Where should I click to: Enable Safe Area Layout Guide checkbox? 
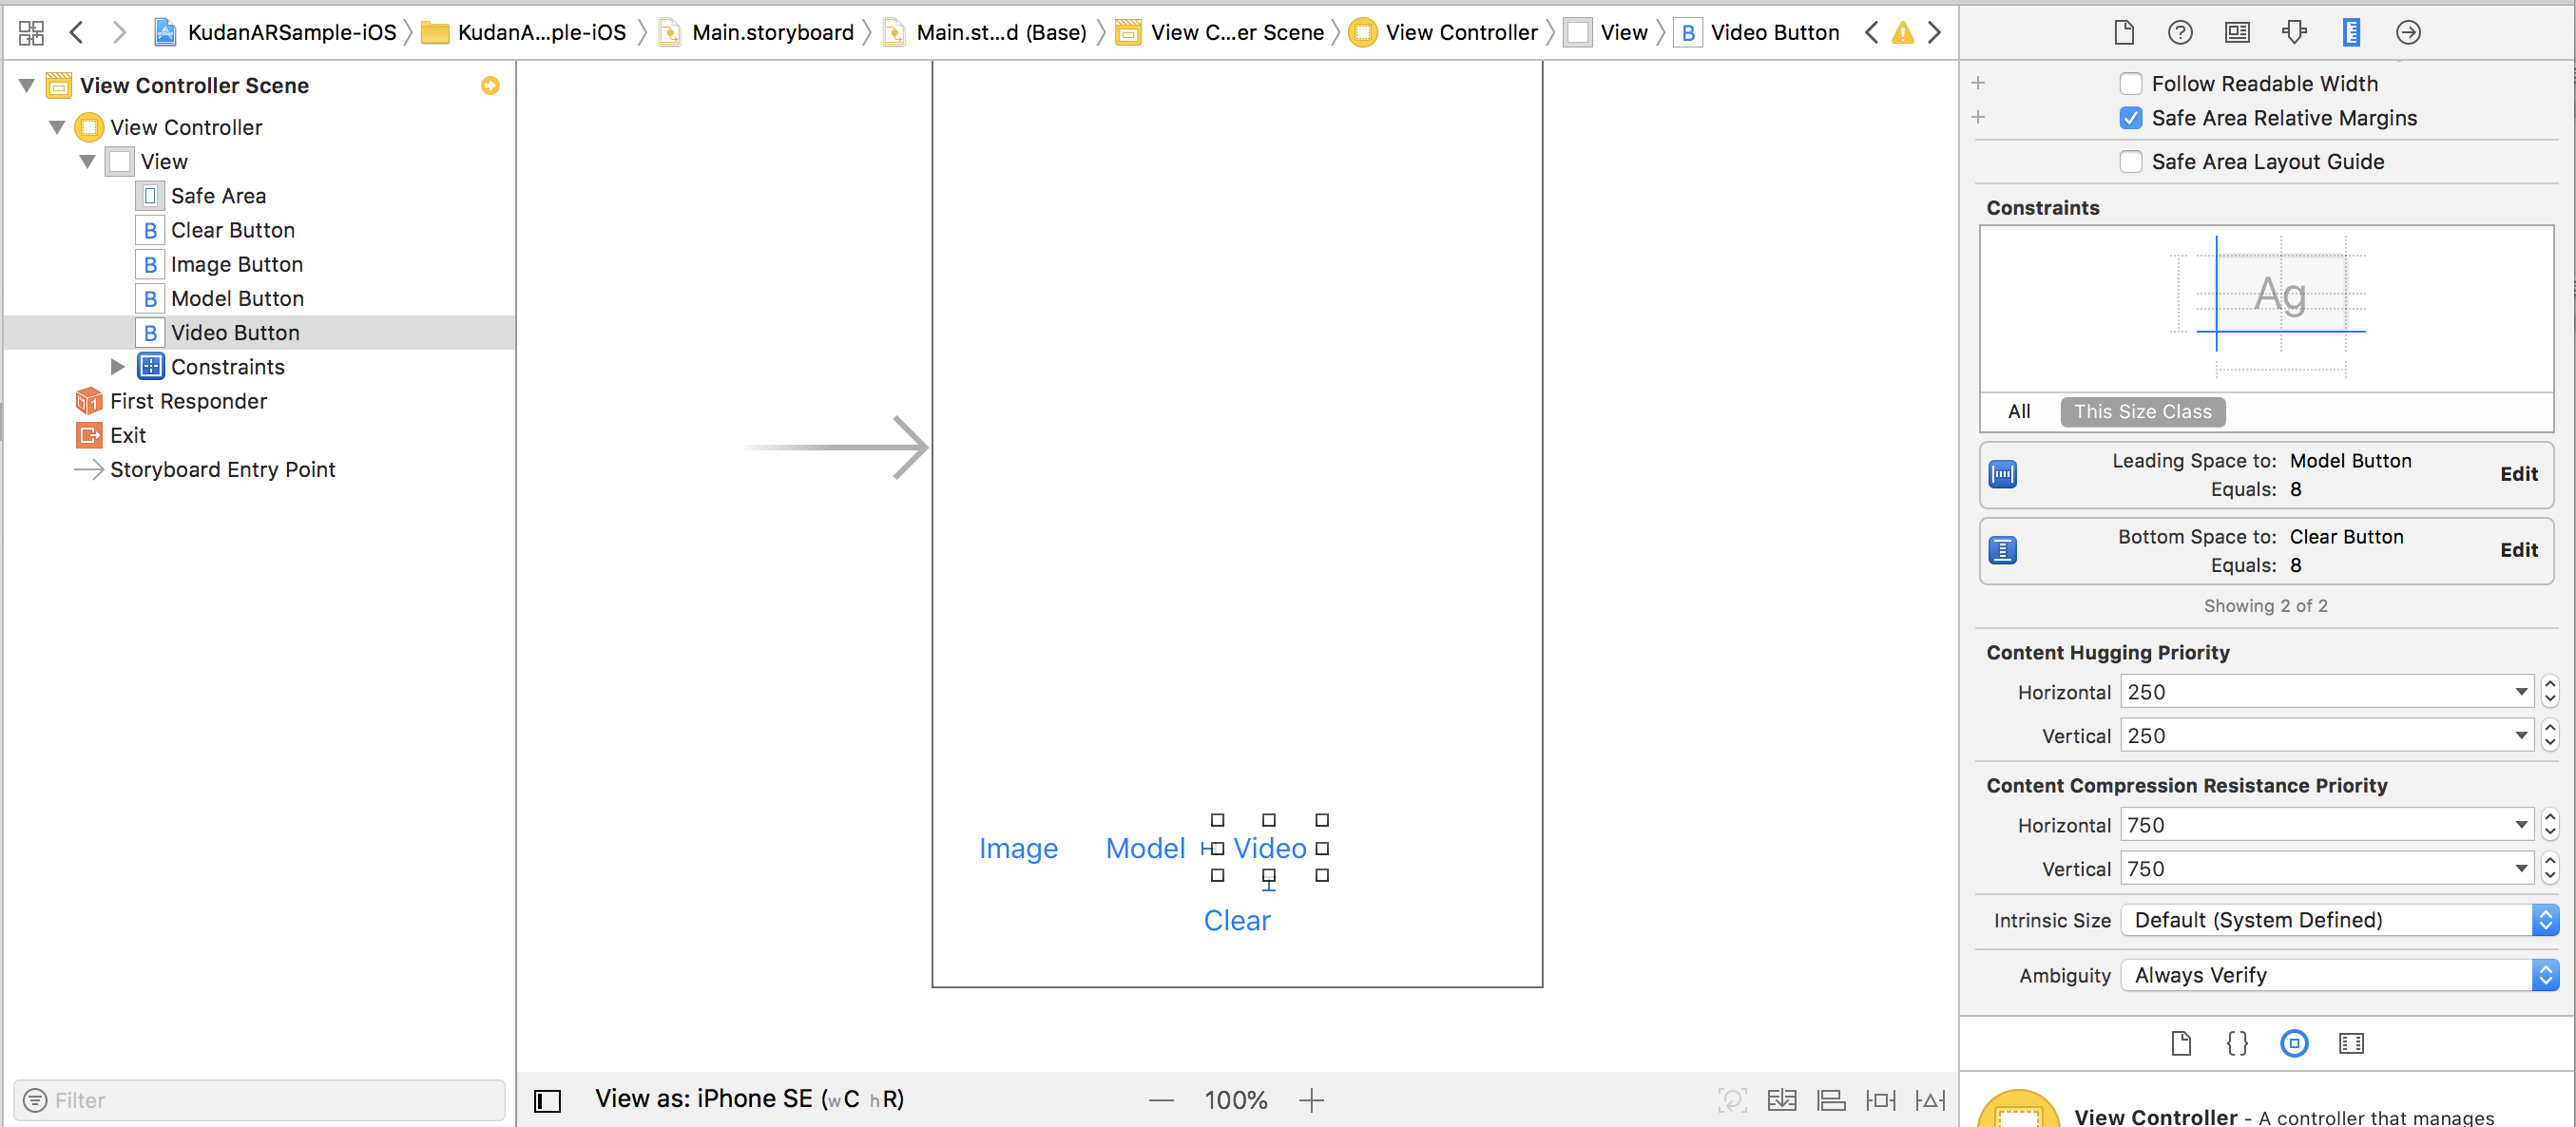point(2131,162)
